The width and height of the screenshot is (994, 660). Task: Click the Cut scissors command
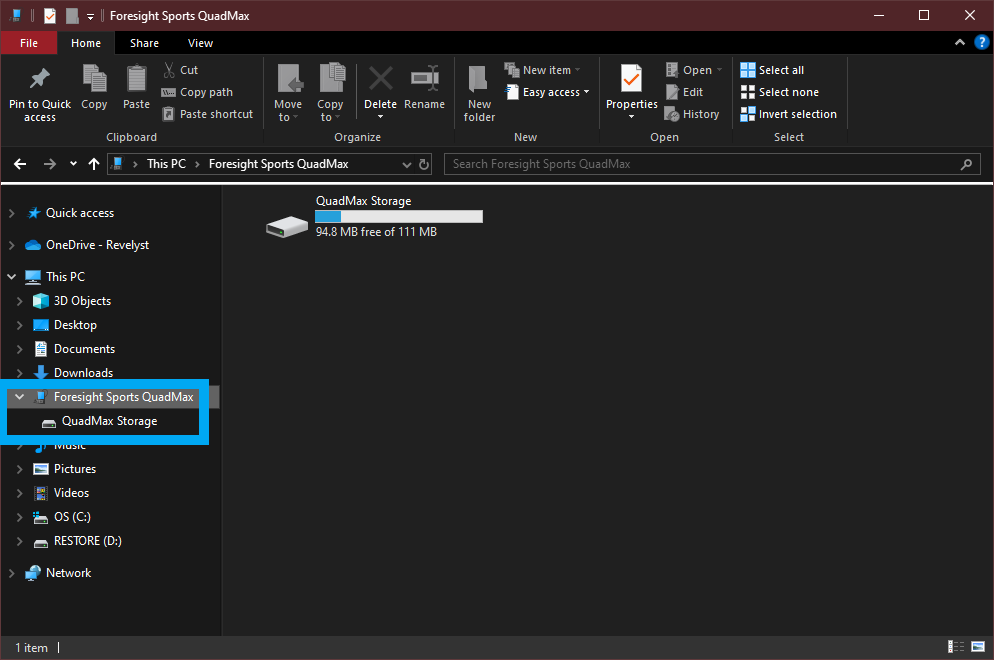pyautogui.click(x=181, y=70)
